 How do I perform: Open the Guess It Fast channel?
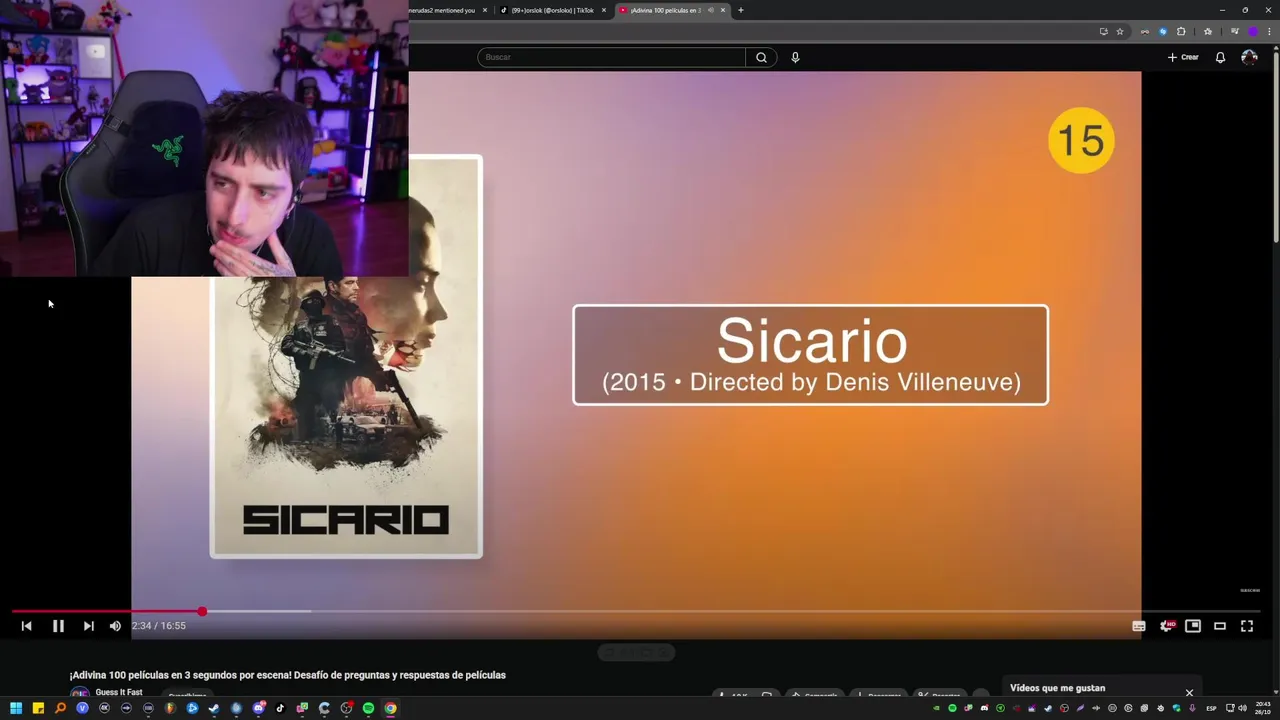pyautogui.click(x=119, y=692)
